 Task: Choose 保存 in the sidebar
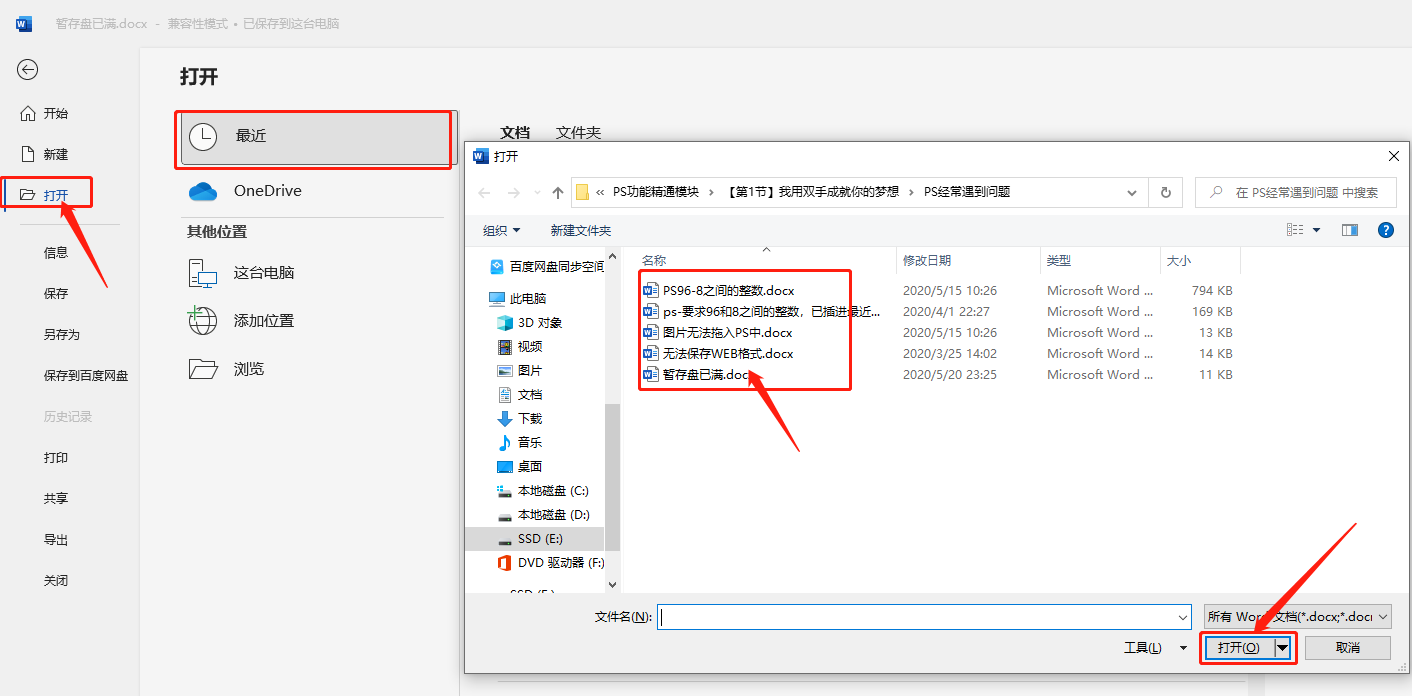point(56,294)
